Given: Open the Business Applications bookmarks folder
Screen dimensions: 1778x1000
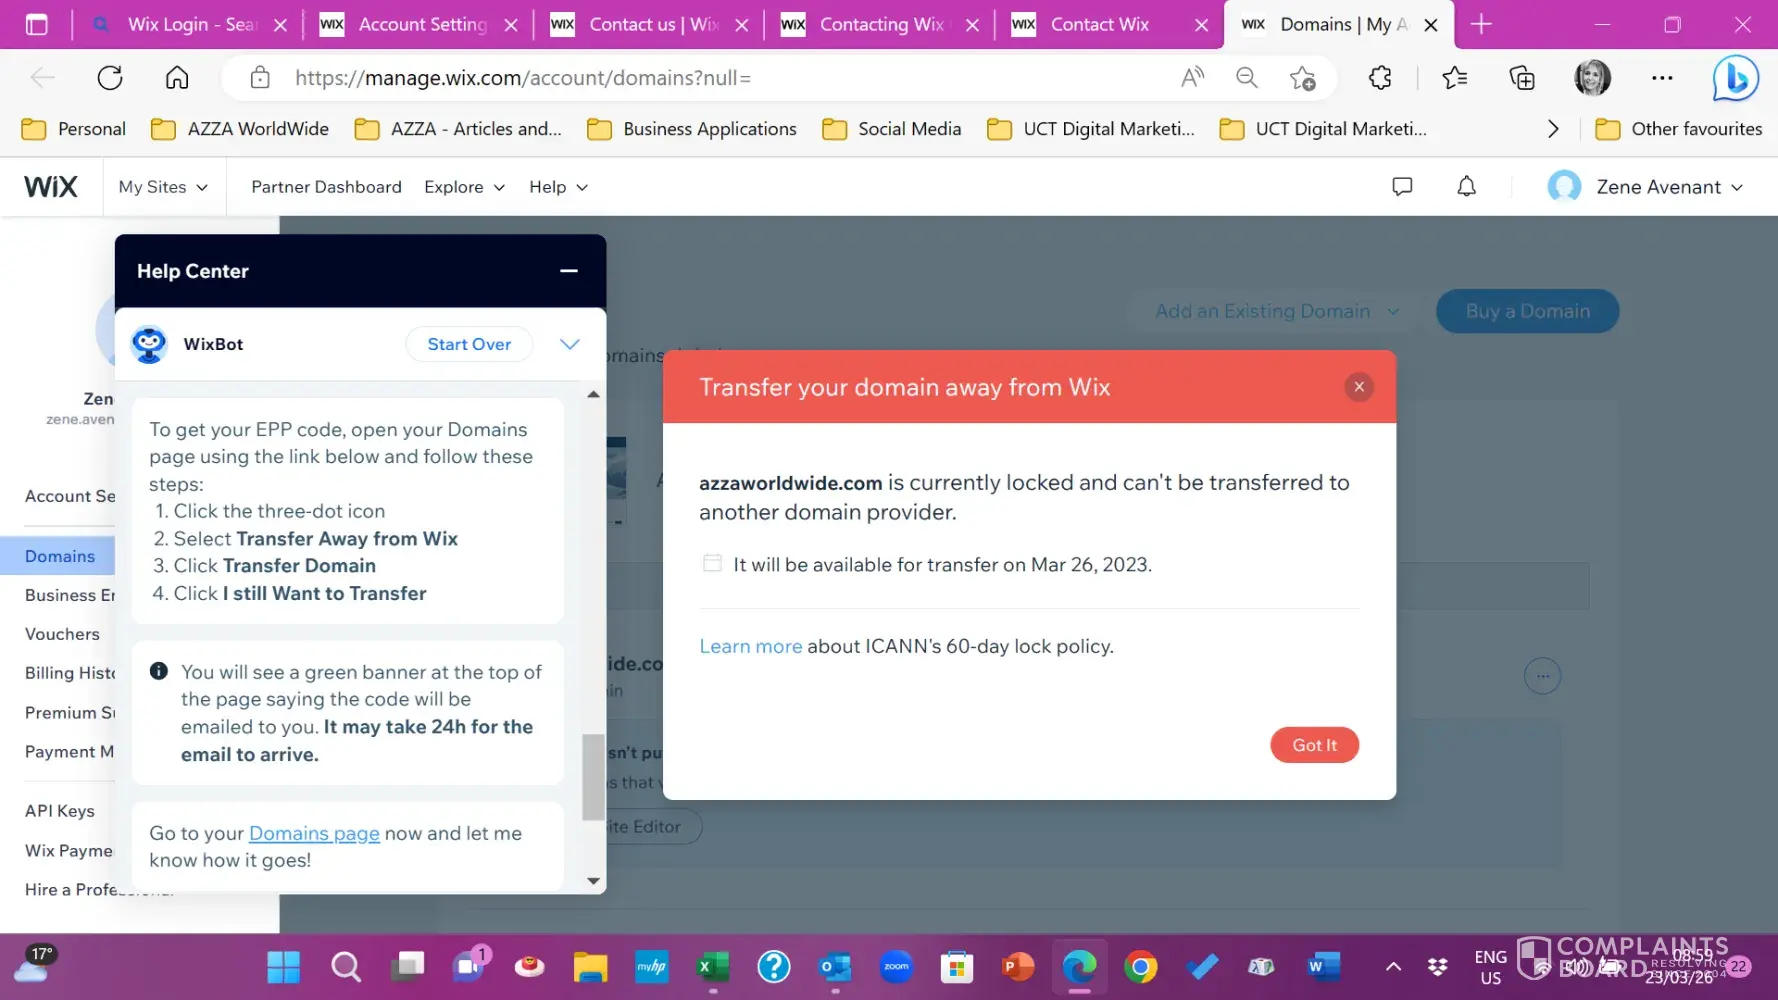Looking at the screenshot, I should (x=692, y=129).
